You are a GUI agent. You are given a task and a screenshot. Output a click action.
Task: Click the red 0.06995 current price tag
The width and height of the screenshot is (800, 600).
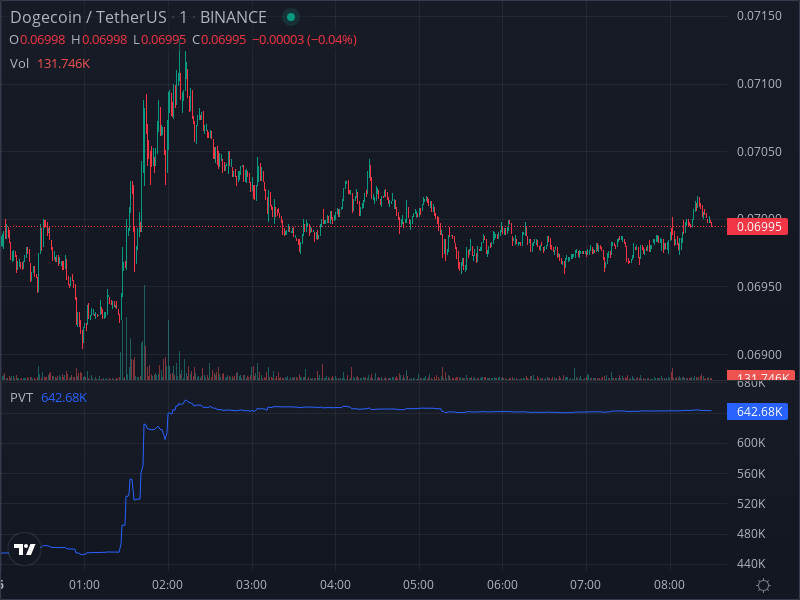[757, 227]
